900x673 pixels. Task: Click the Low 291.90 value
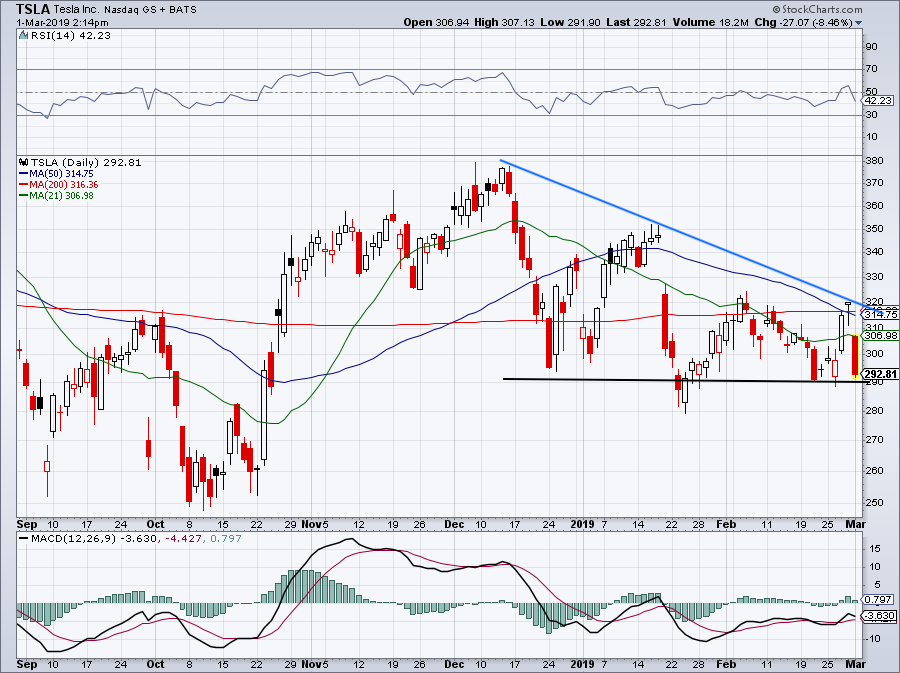570,22
